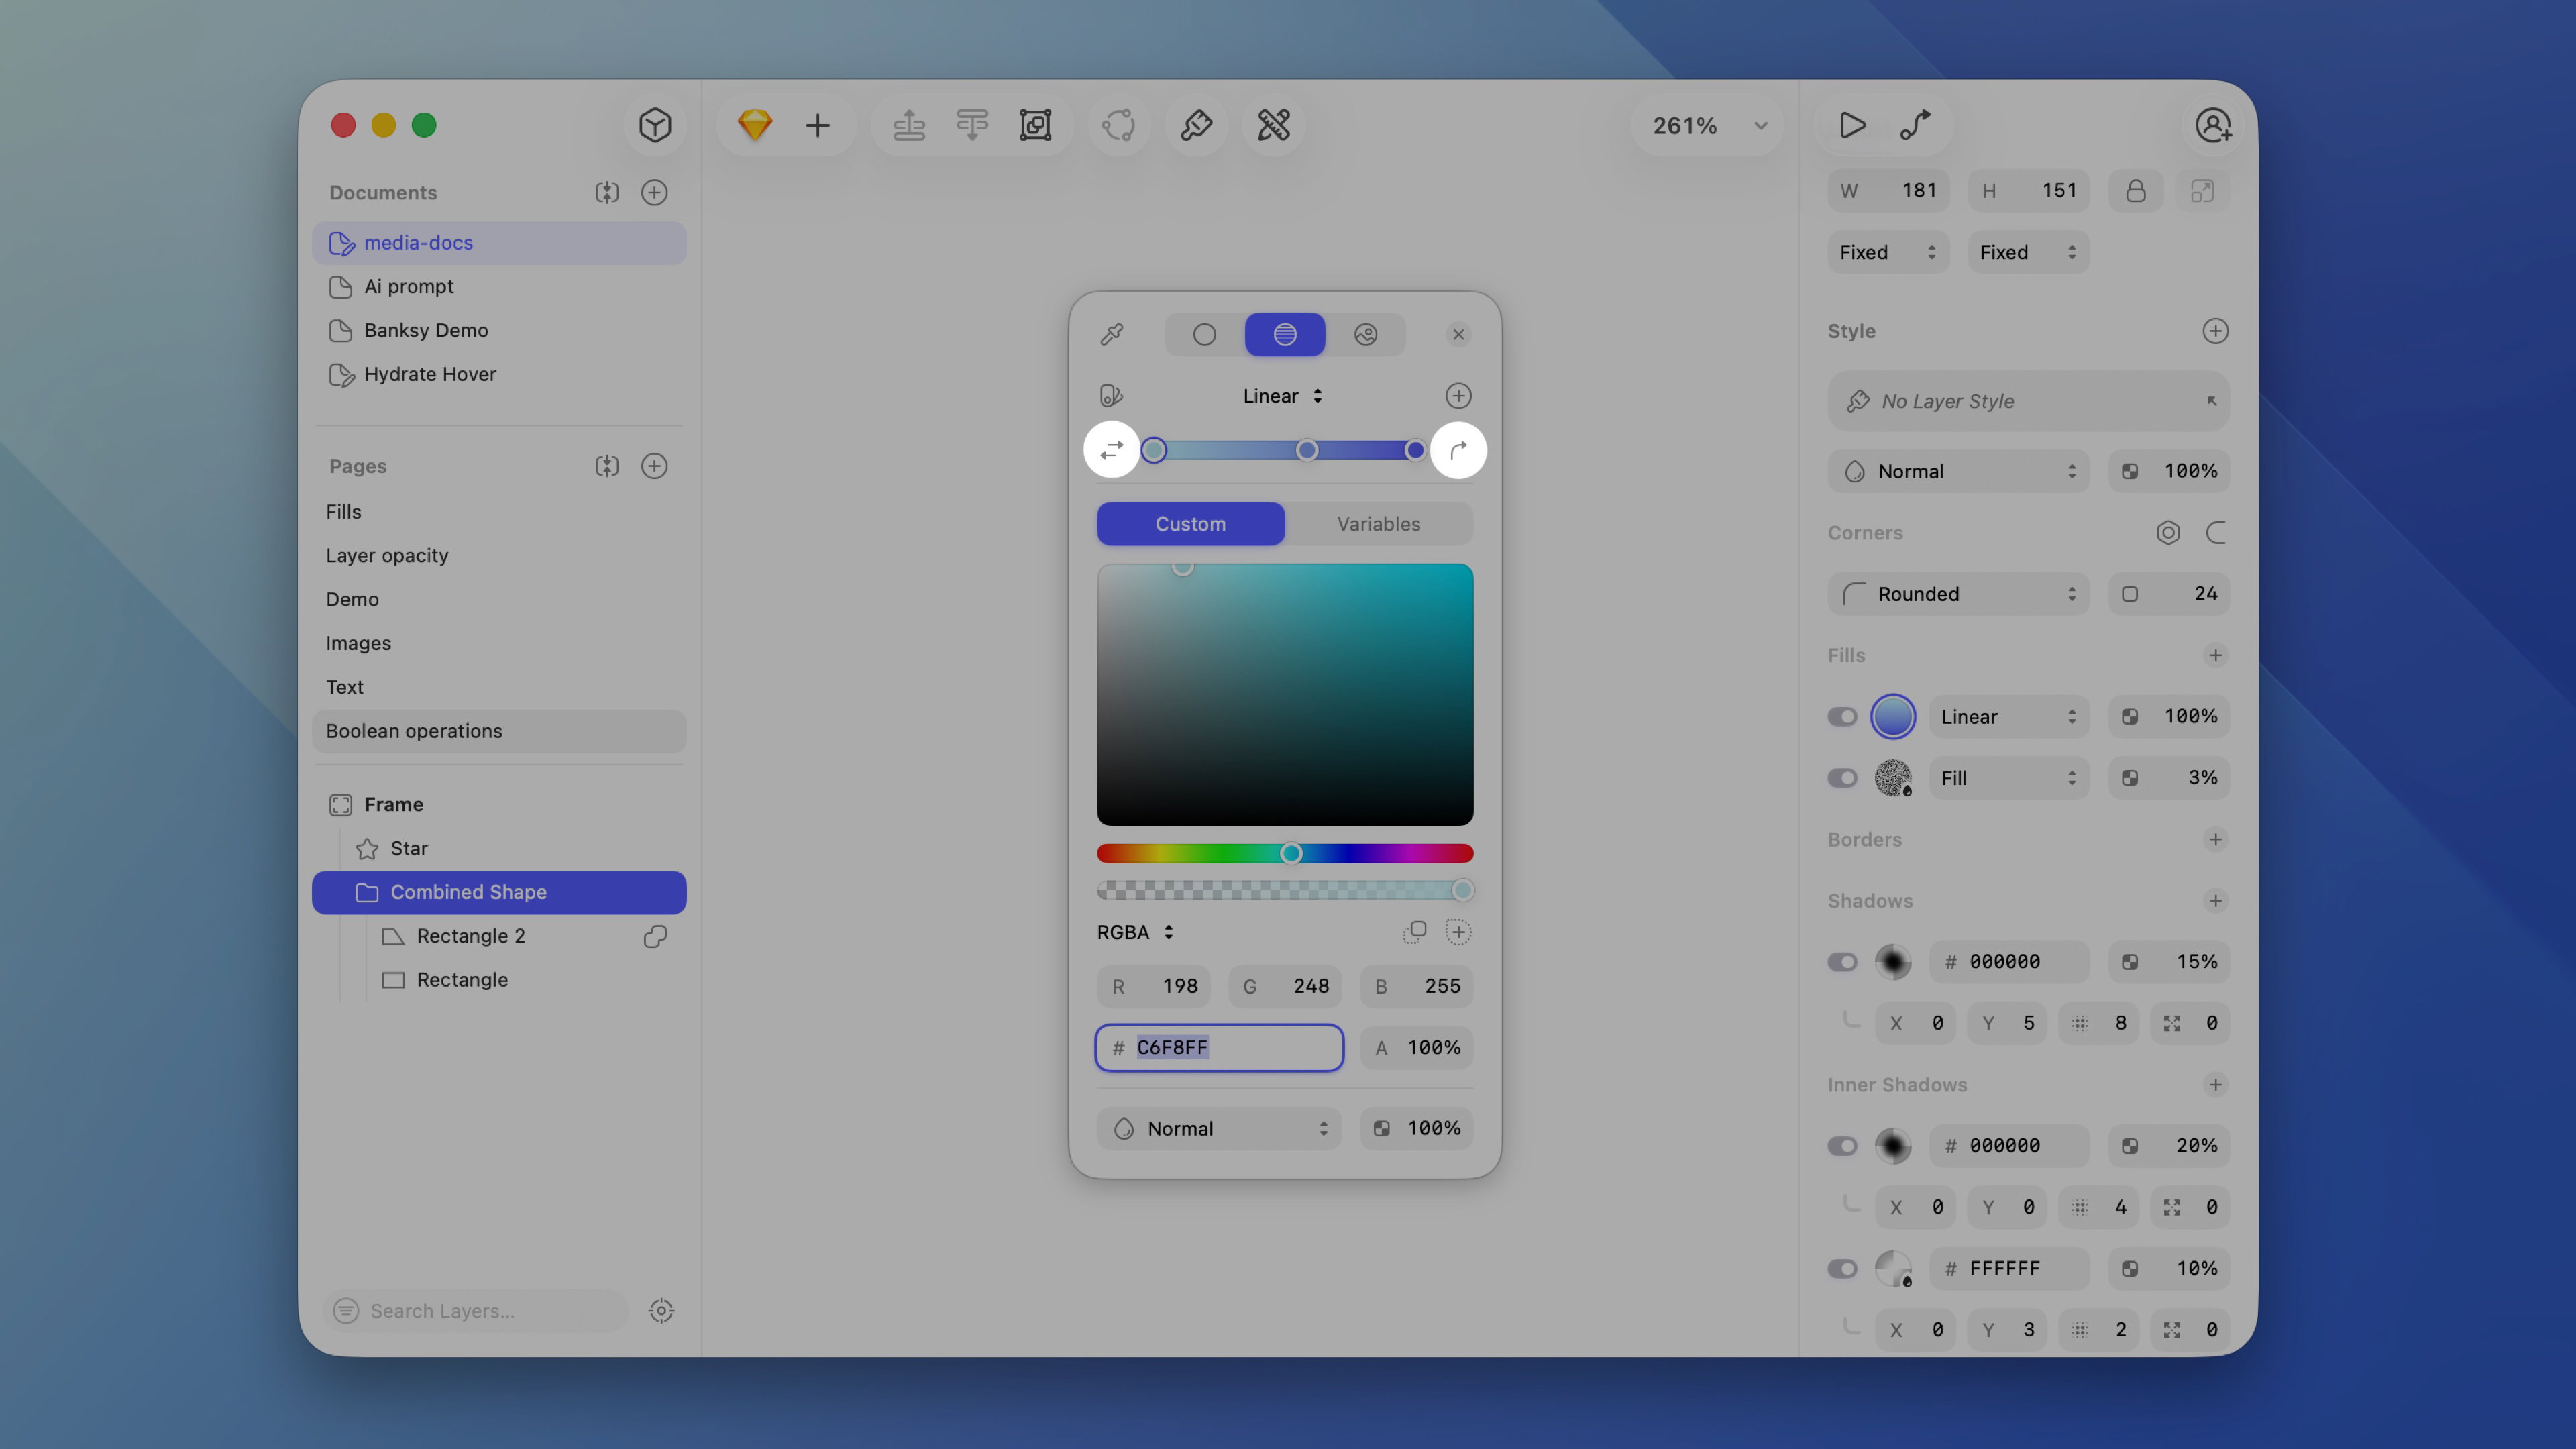Screen dimensions: 2576x1449
Task: Open the Boolean operations page
Action: (414, 731)
